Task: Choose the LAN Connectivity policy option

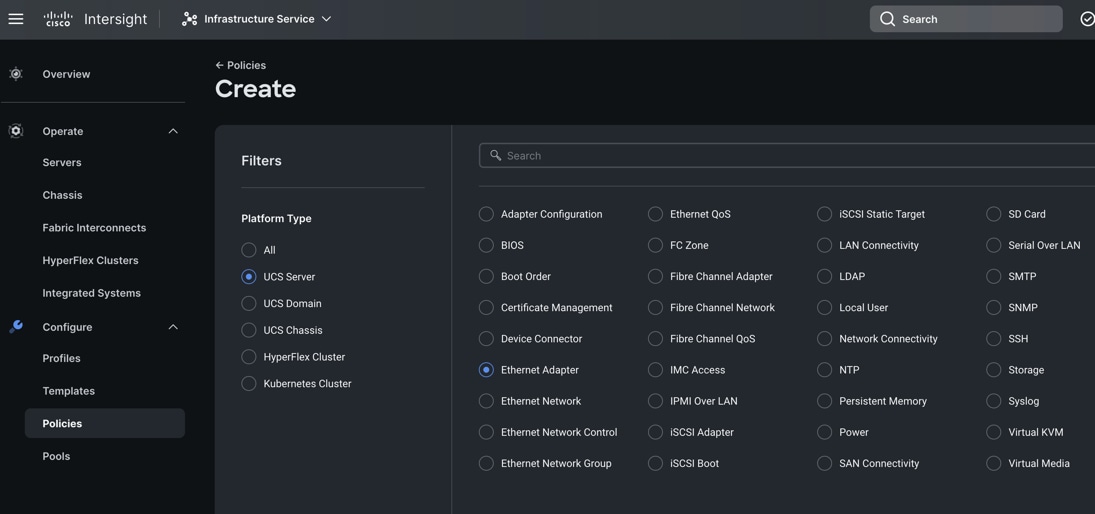Action: pos(824,245)
